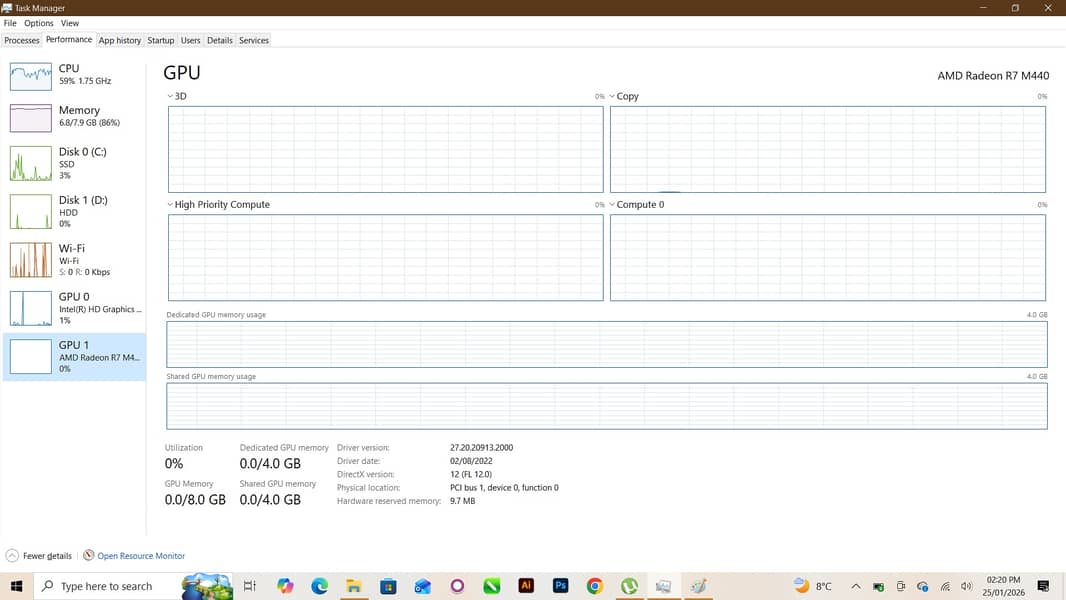Click the Fewer details chevron icon

pyautogui.click(x=12, y=556)
